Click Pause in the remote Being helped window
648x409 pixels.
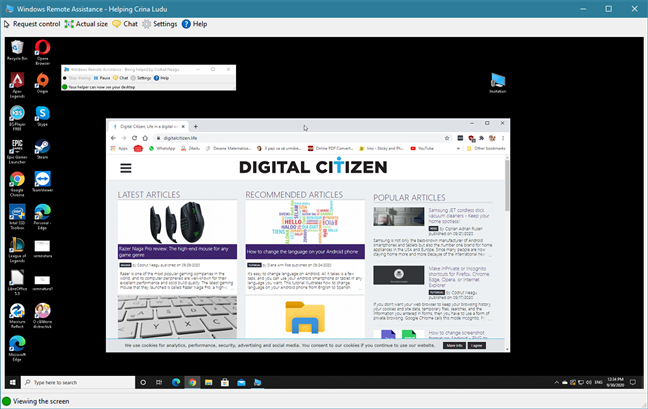(102, 78)
